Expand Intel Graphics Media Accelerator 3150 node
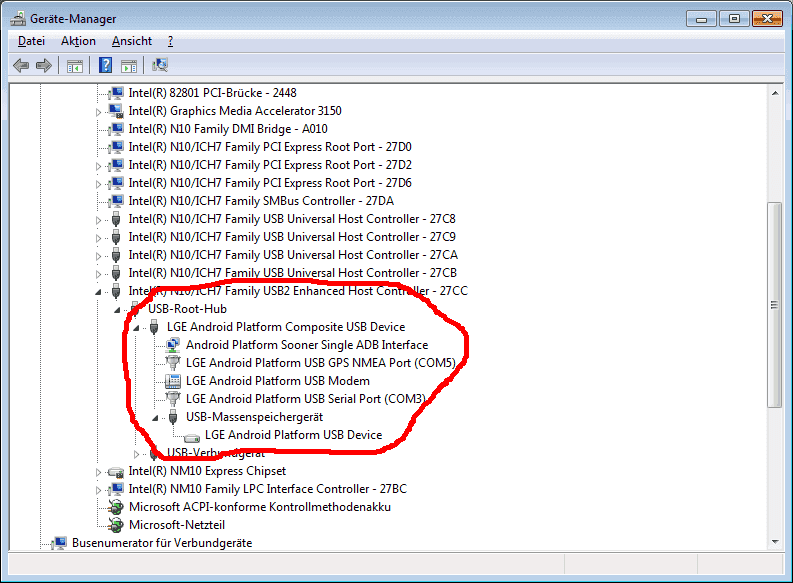 99,112
